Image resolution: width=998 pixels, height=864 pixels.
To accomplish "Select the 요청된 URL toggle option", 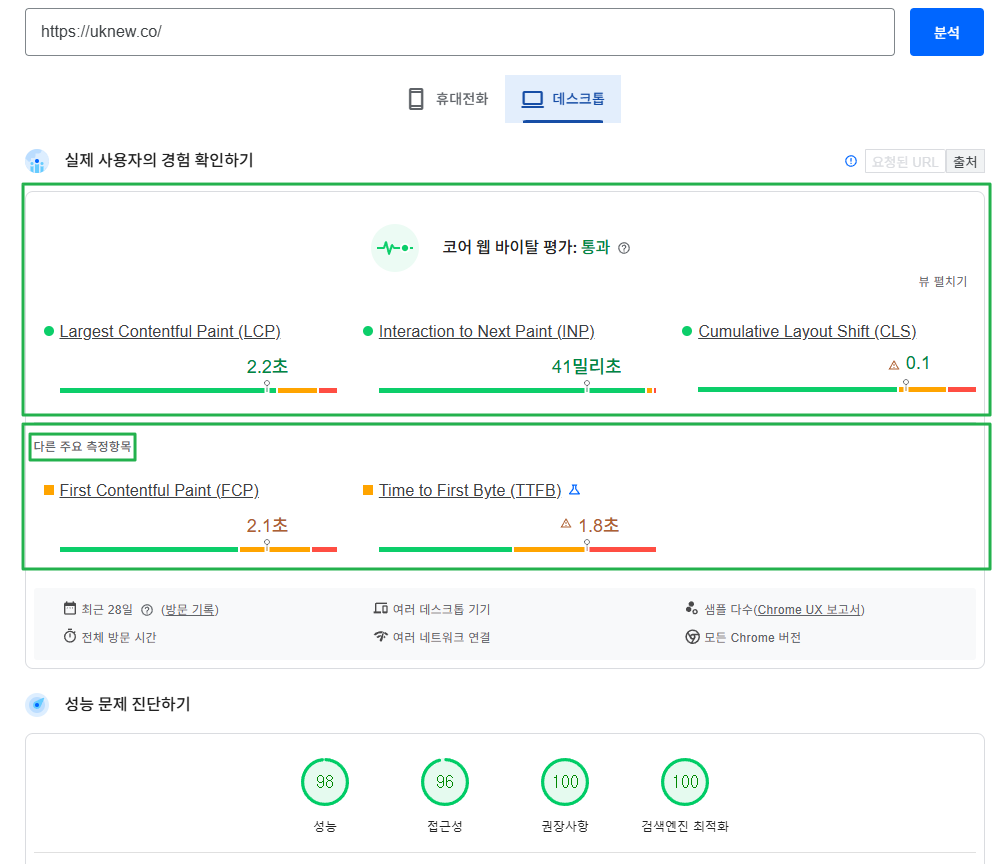I will tap(904, 161).
